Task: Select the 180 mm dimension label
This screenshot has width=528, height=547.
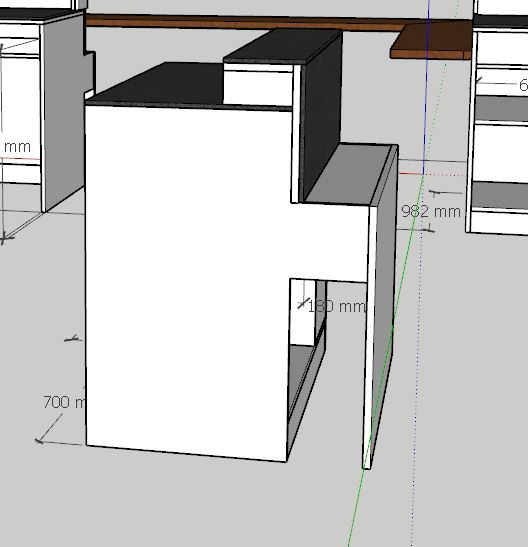Action: 337,306
